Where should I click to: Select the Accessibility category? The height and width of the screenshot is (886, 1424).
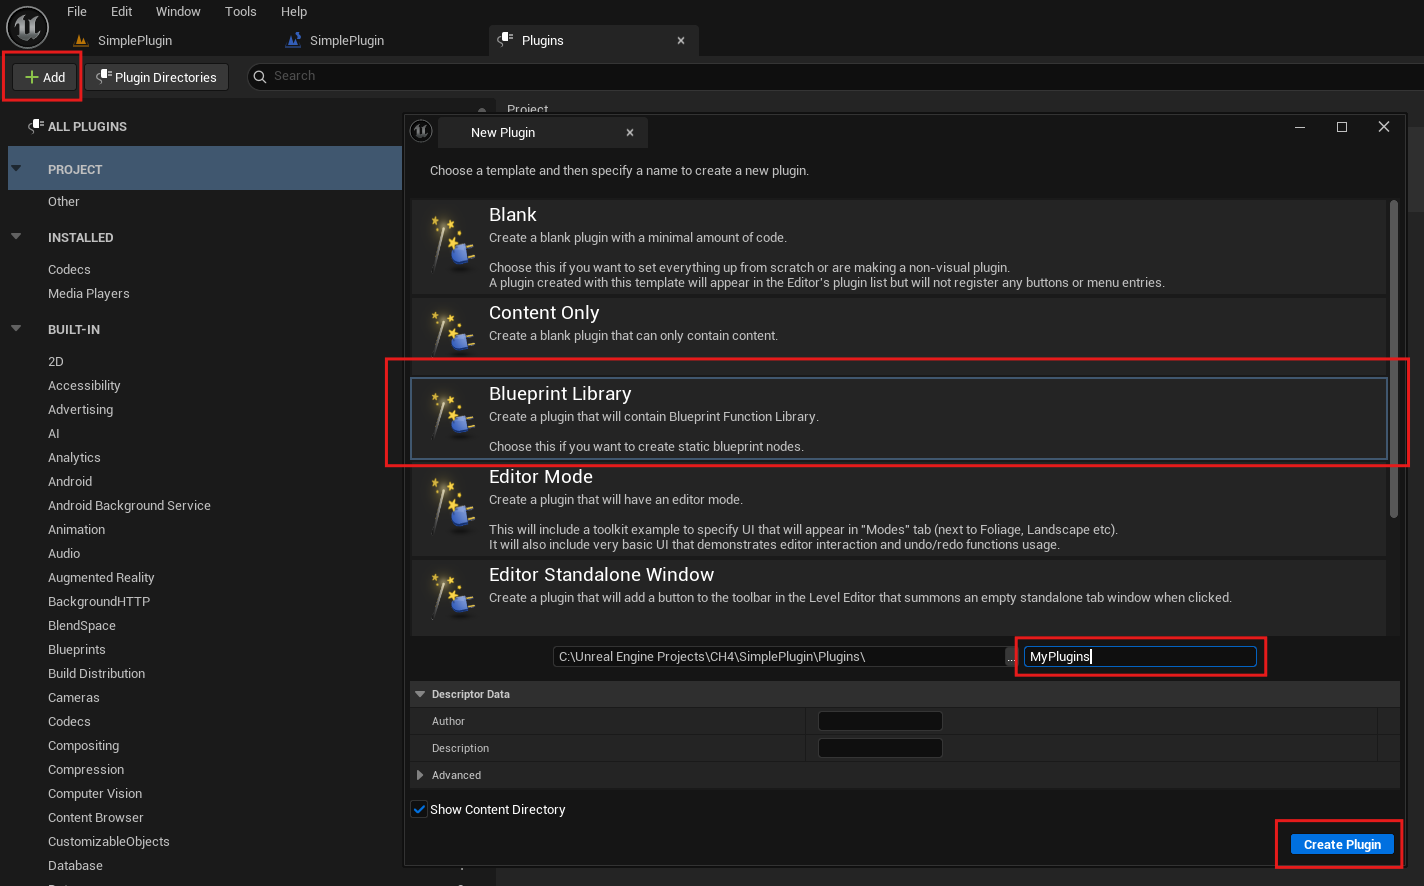(x=84, y=385)
